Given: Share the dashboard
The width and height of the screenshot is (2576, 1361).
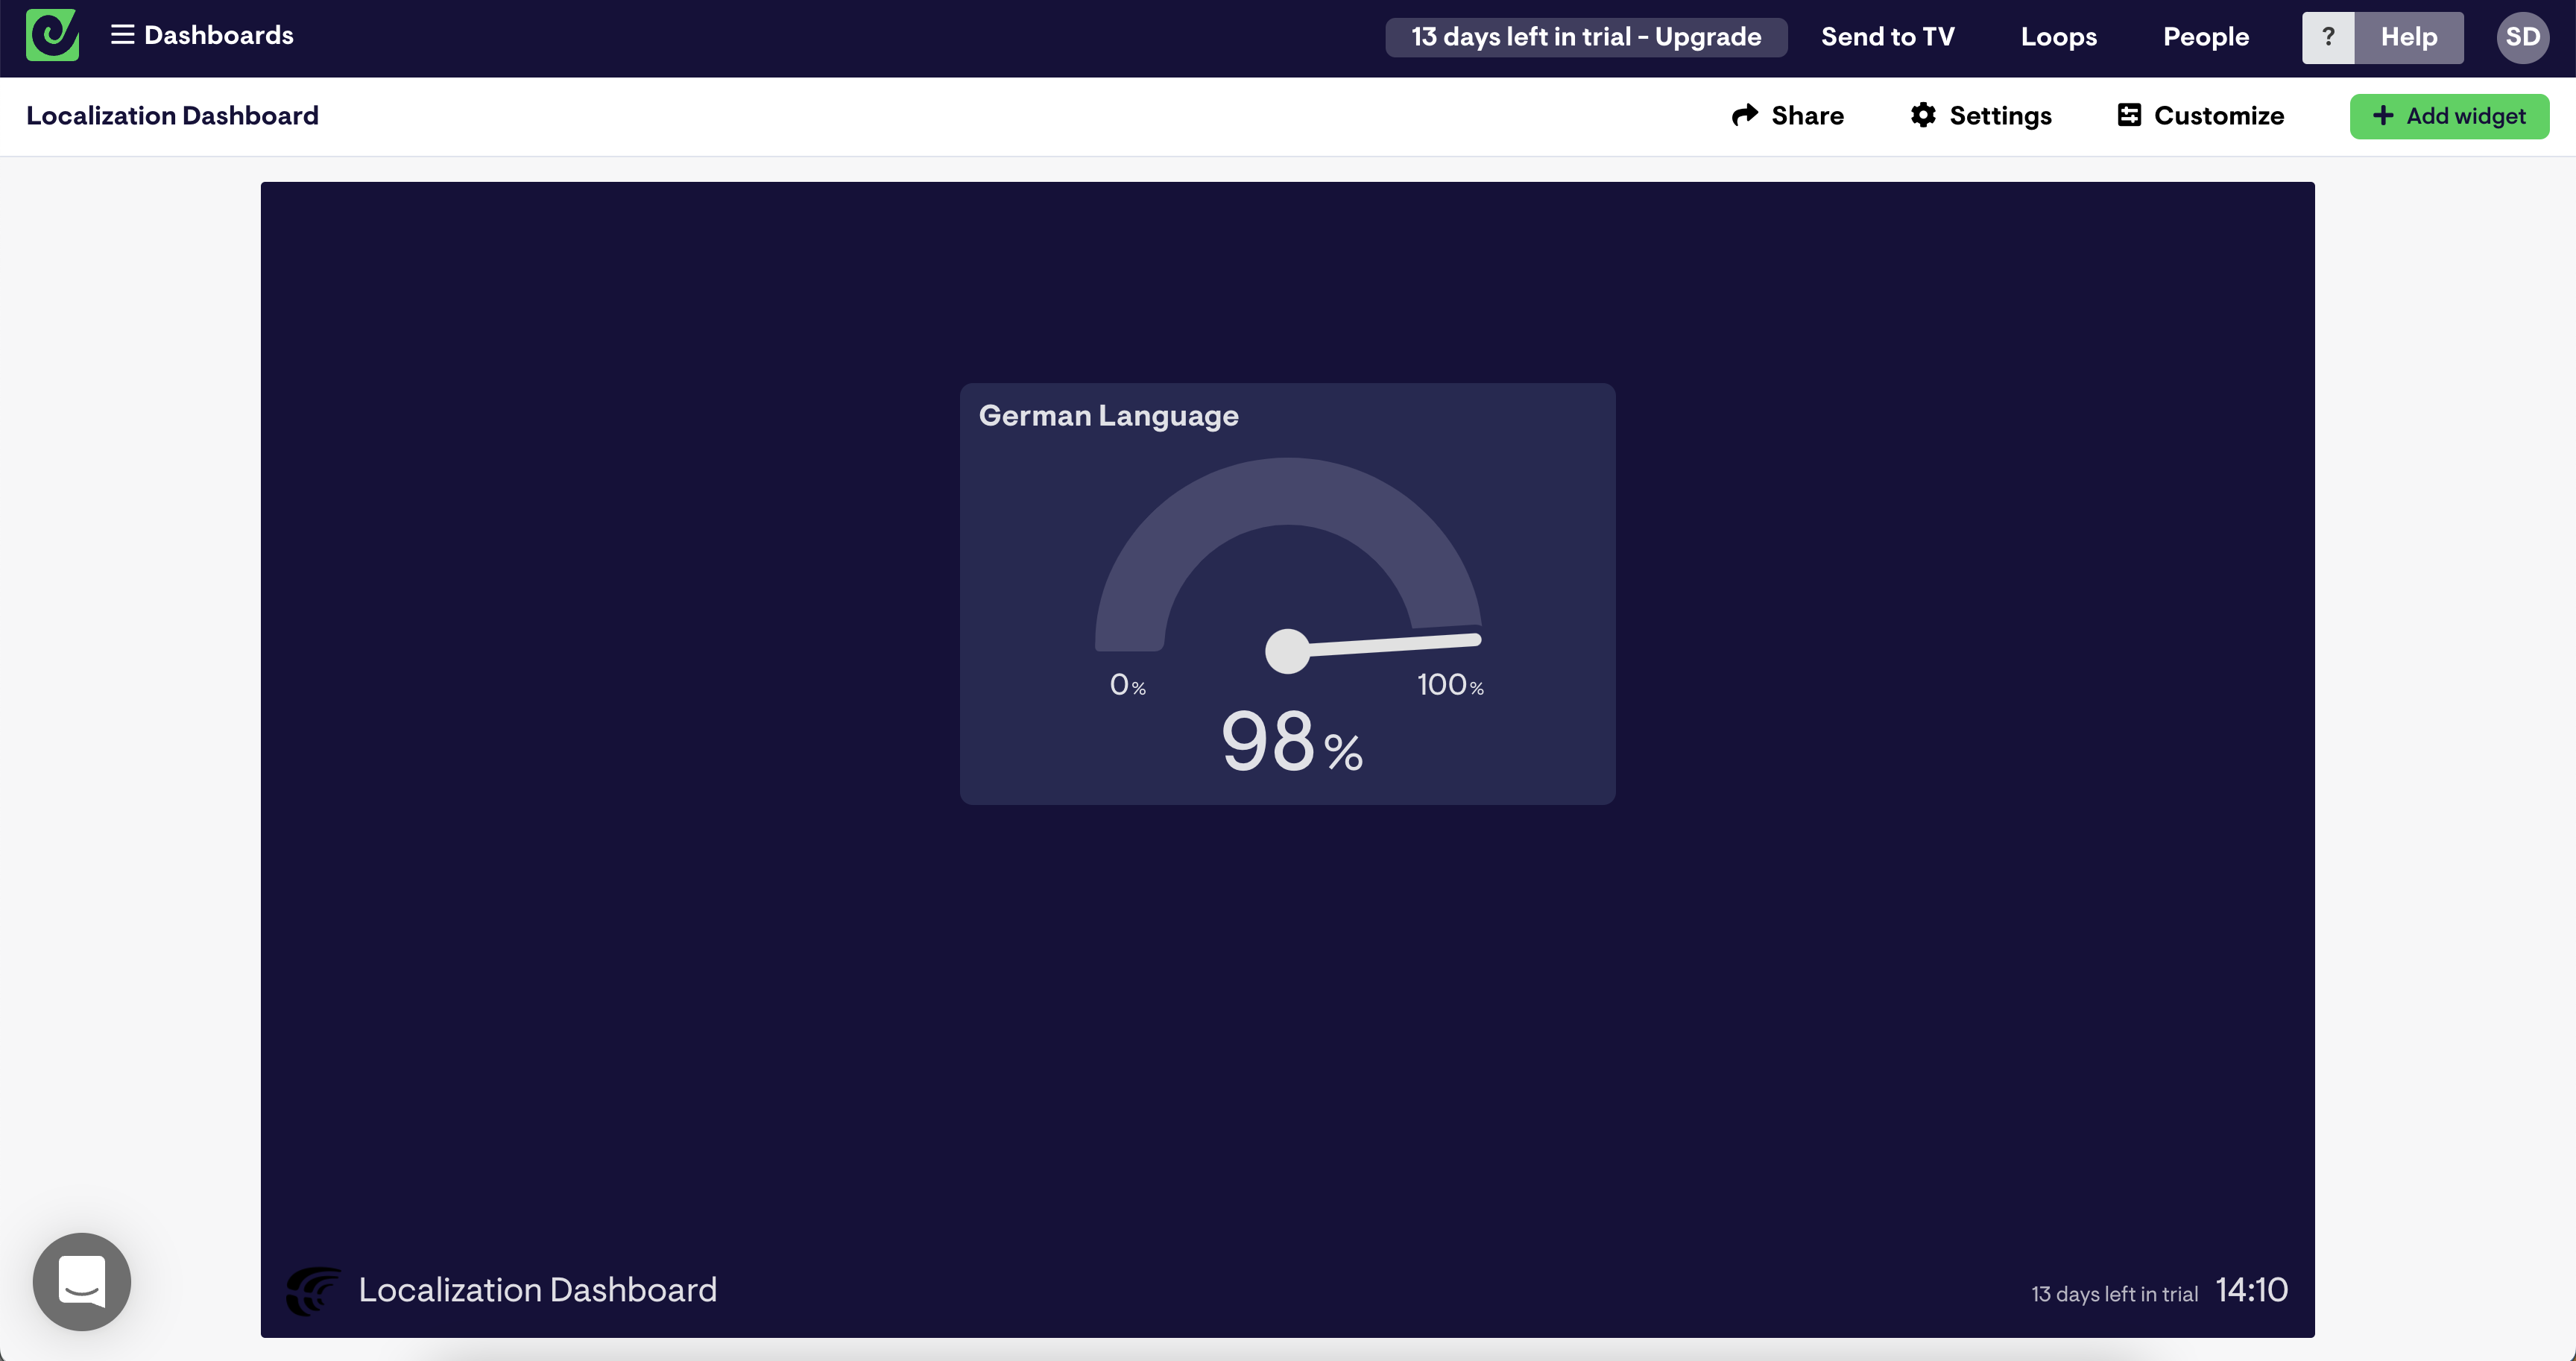Looking at the screenshot, I should pyautogui.click(x=1787, y=116).
